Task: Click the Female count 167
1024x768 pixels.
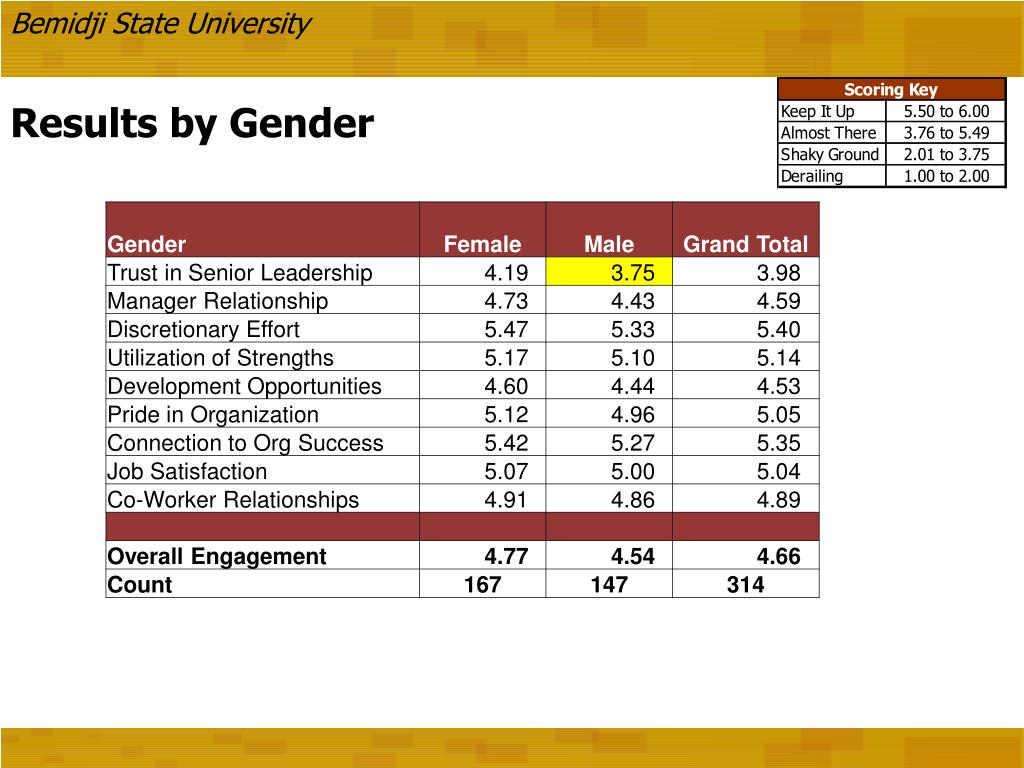Action: pos(482,584)
